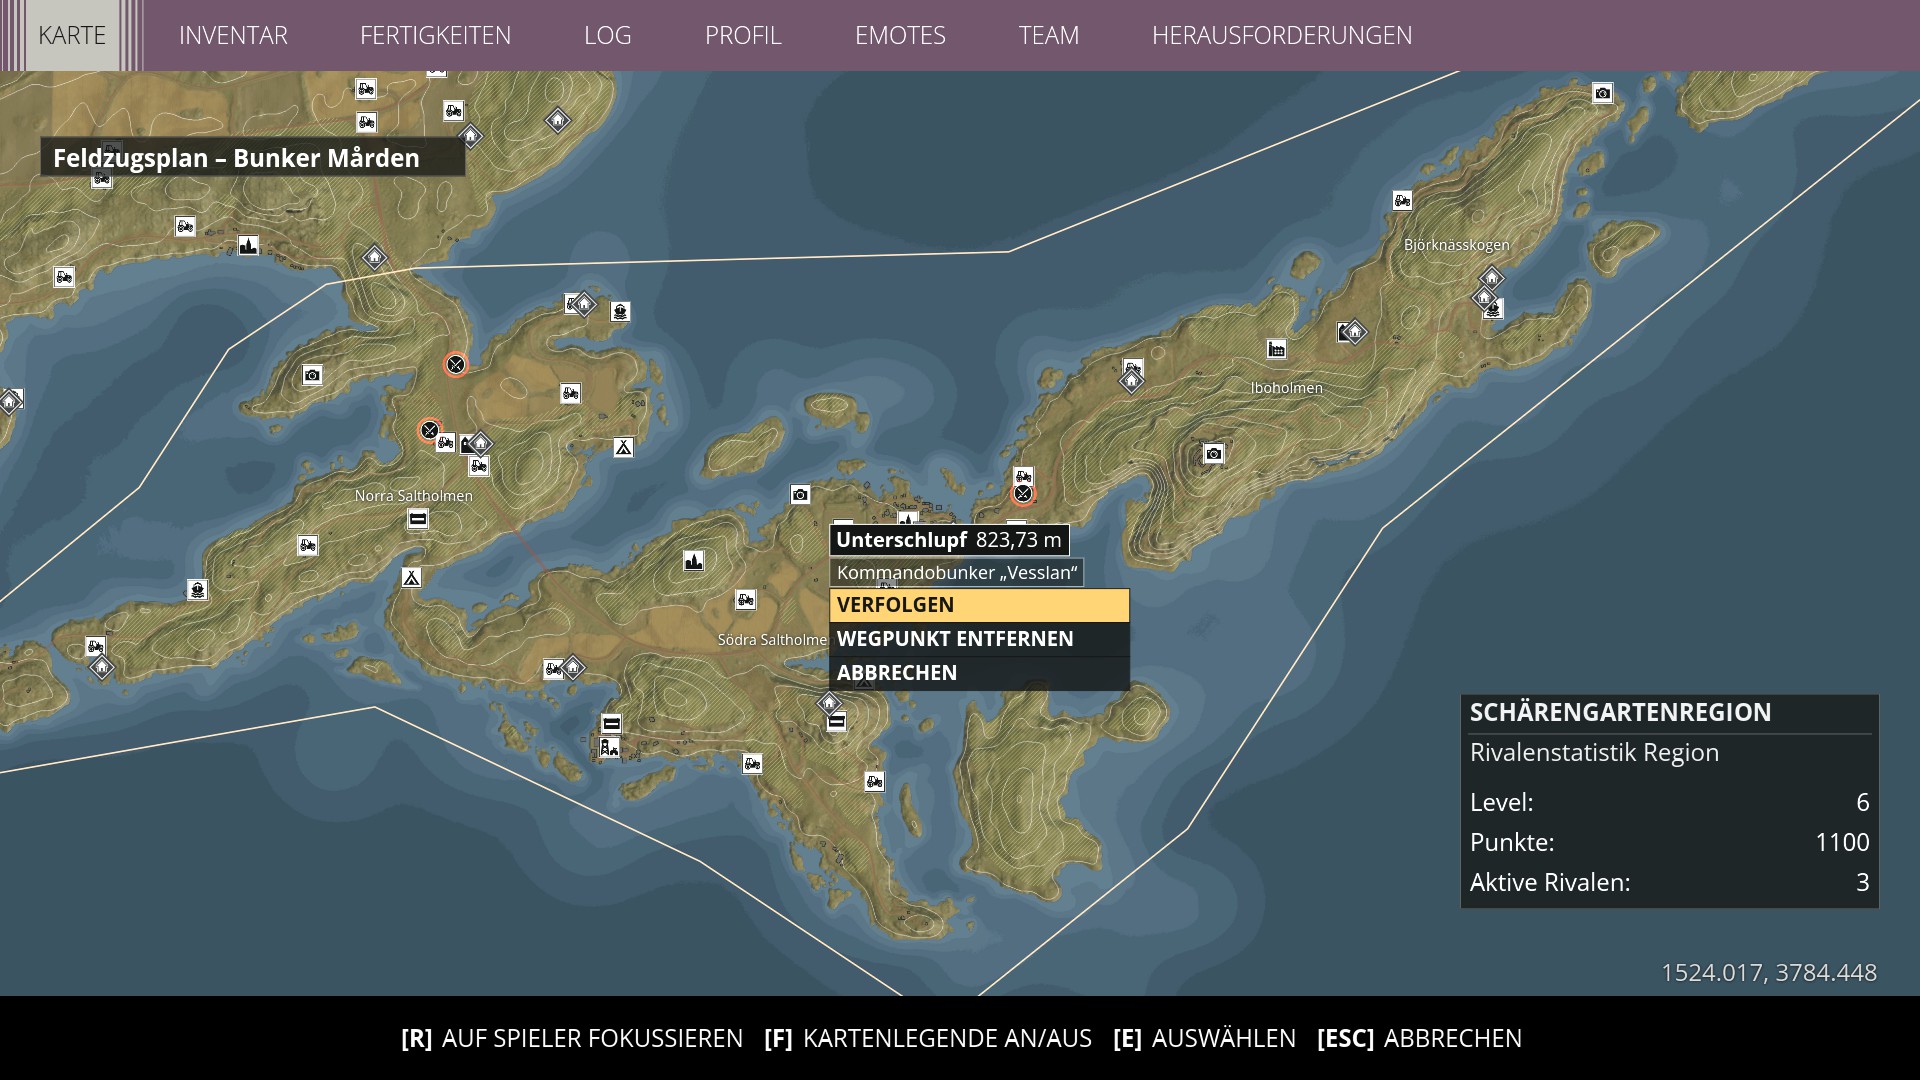Select the harbor boat icon on Norra Saltholmen's west coast
This screenshot has width=1920, height=1080.
(x=198, y=589)
